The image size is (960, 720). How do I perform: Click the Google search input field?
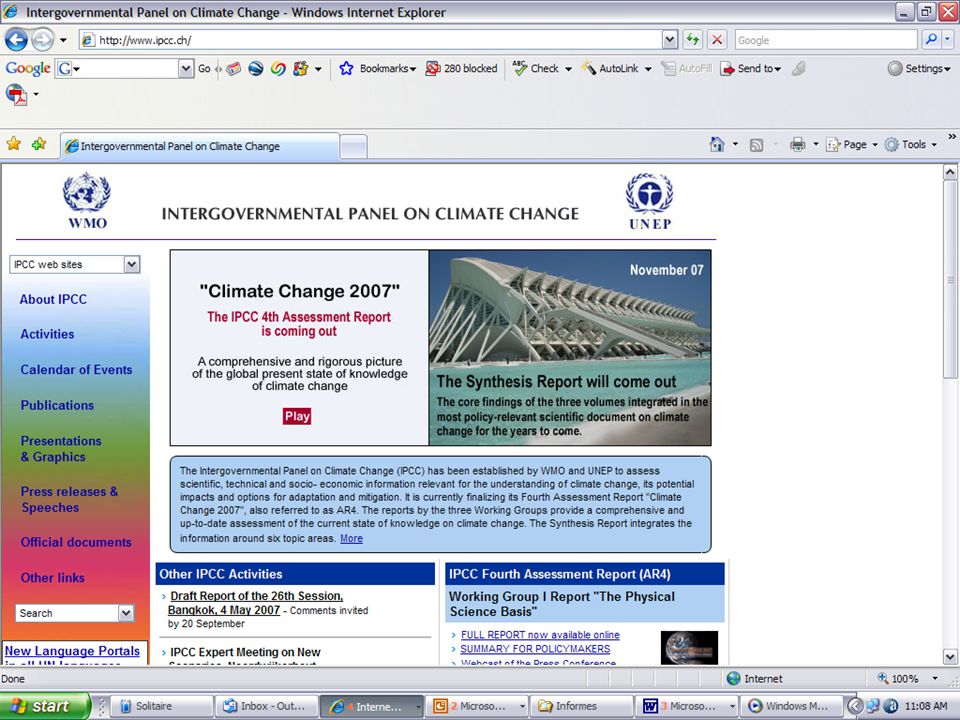click(825, 40)
